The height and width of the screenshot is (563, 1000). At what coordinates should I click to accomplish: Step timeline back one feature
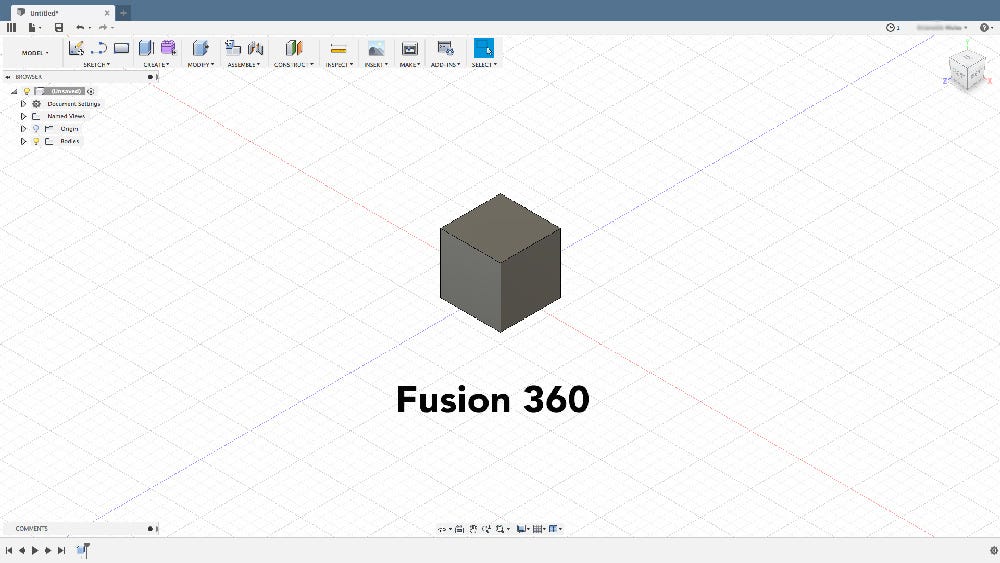[x=22, y=550]
